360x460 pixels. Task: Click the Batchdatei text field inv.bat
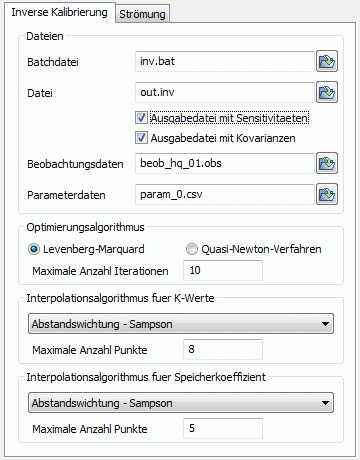tap(225, 61)
